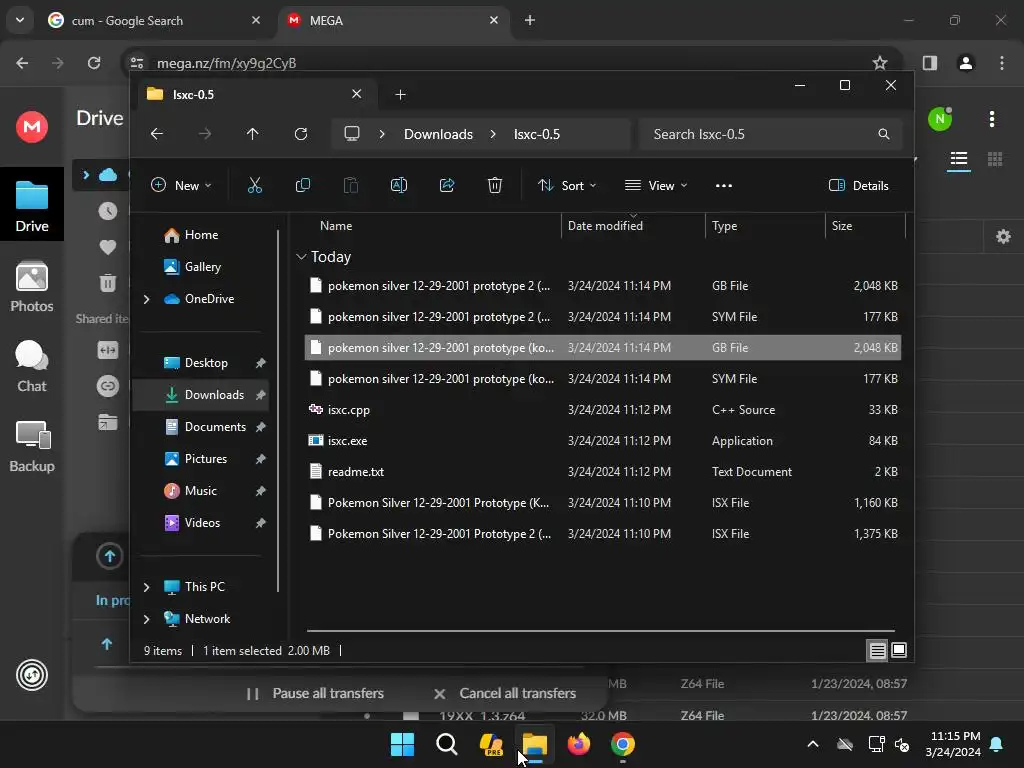Open Chrome tab list dropdown
1024x768 pixels.
point(20,20)
